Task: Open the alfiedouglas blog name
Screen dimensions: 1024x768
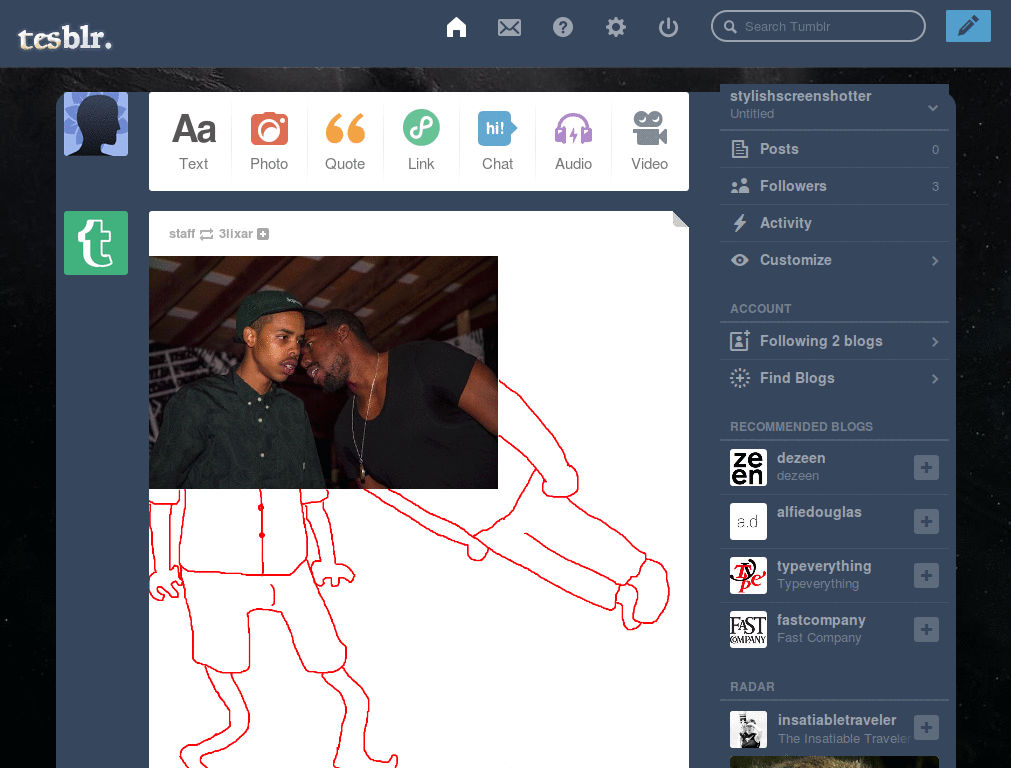Action: click(x=819, y=512)
